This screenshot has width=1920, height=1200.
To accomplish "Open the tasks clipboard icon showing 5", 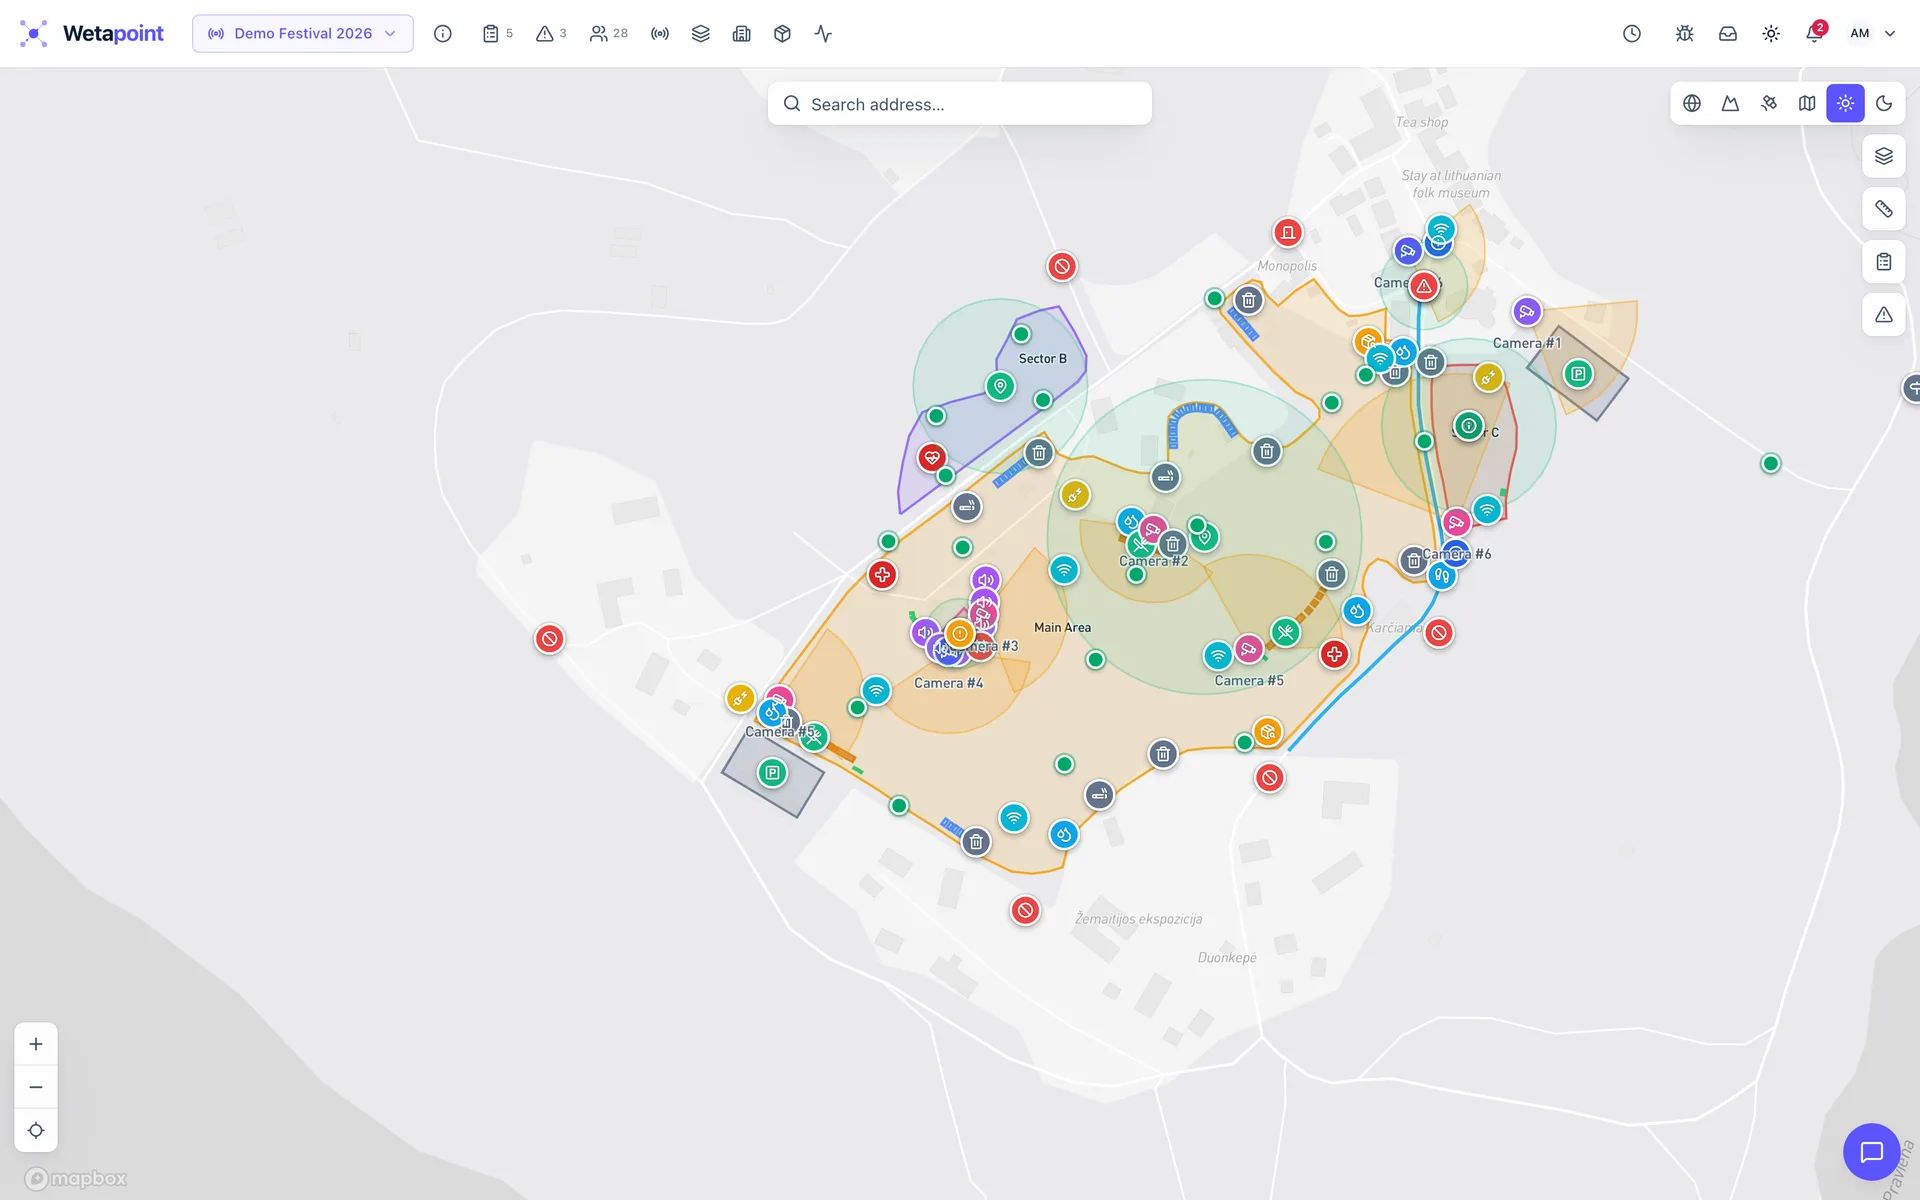I will point(497,33).
